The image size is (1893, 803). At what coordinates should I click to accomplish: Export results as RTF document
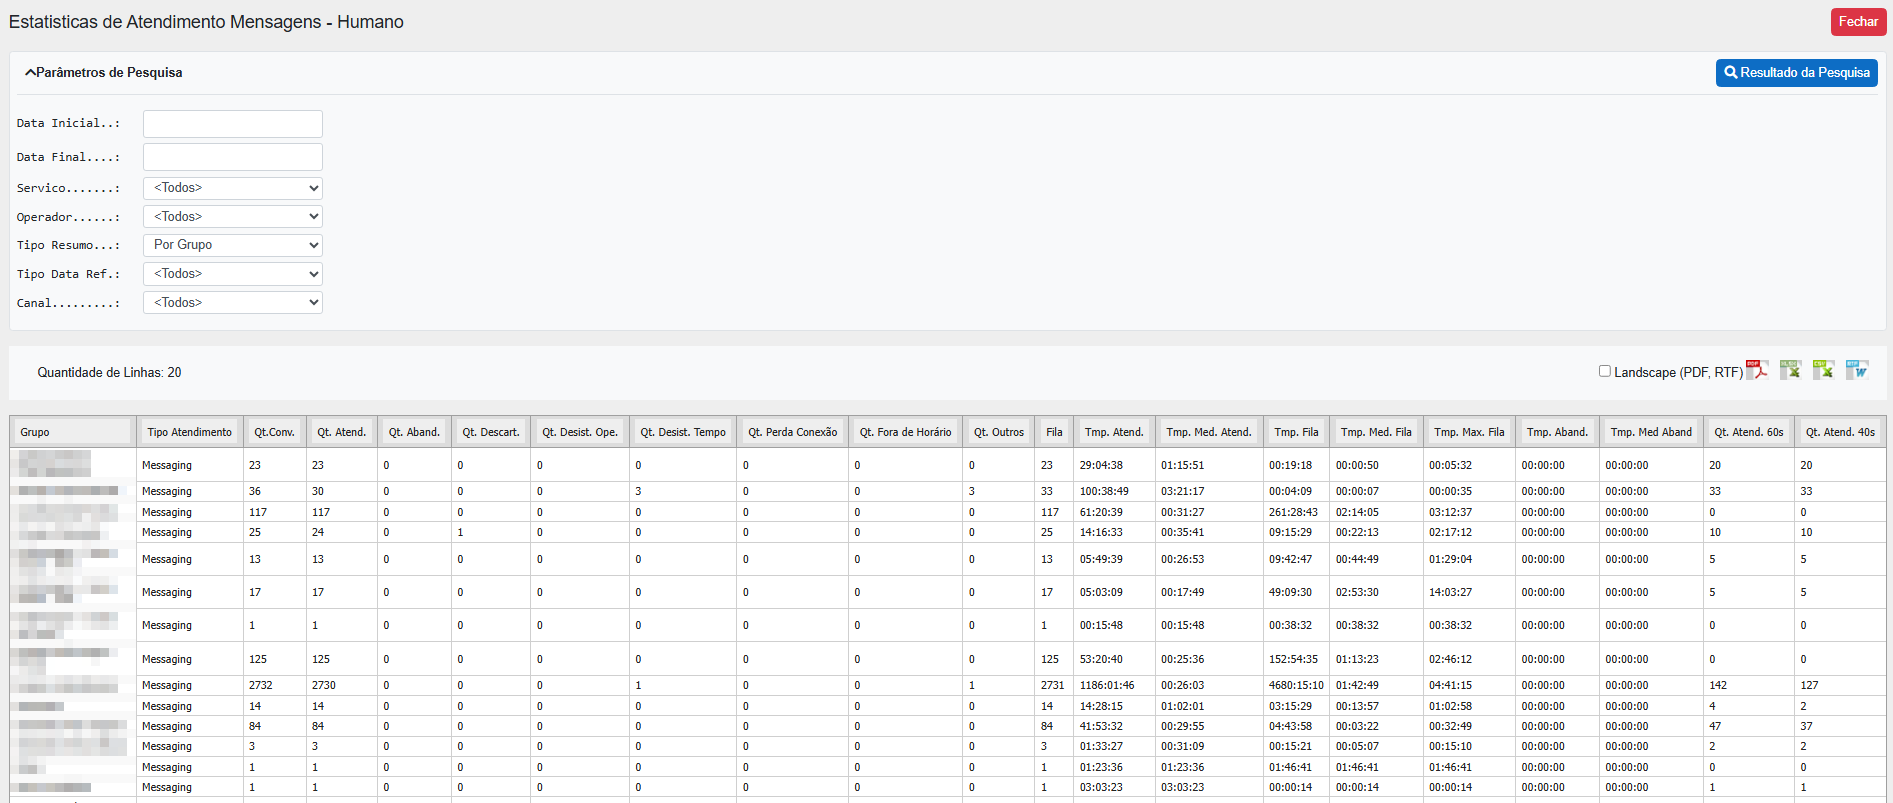(x=1857, y=370)
